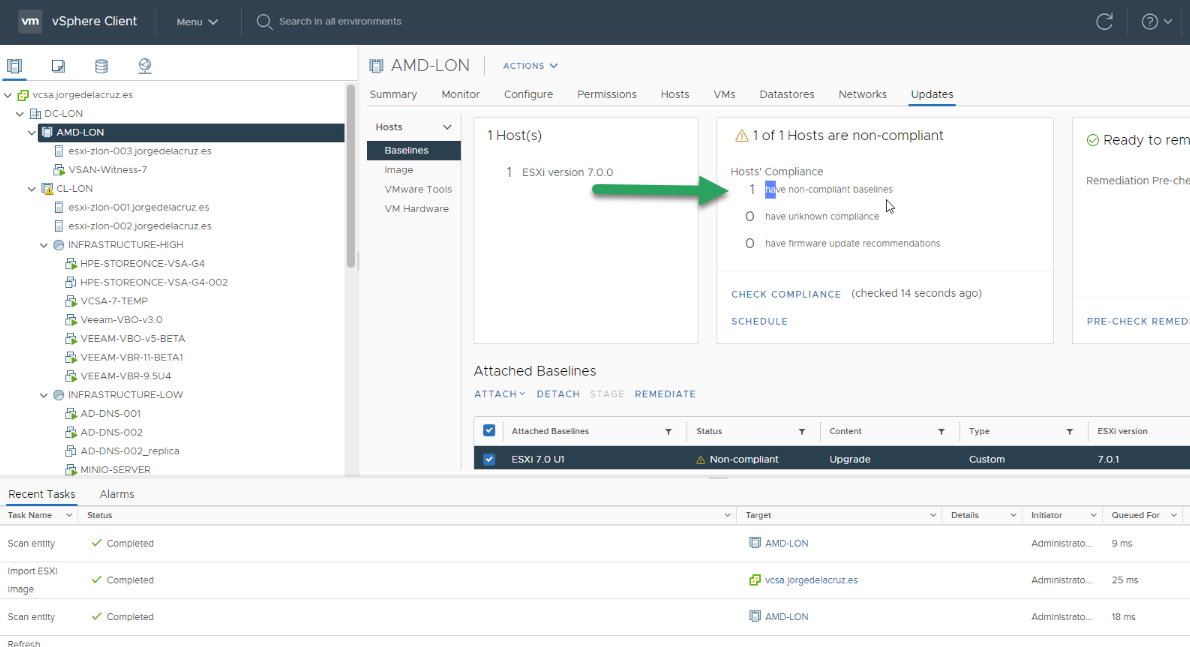1190x647 pixels.
Task: Collapse the vcsa.jorgedelacruz.es tree node
Action: [x=8, y=95]
